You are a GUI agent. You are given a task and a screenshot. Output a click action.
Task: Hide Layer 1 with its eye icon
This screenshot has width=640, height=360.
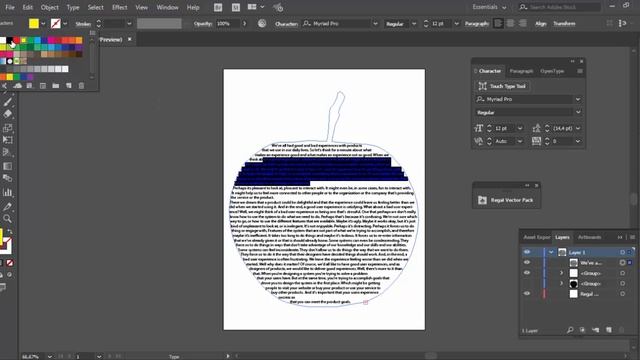pyautogui.click(x=527, y=252)
